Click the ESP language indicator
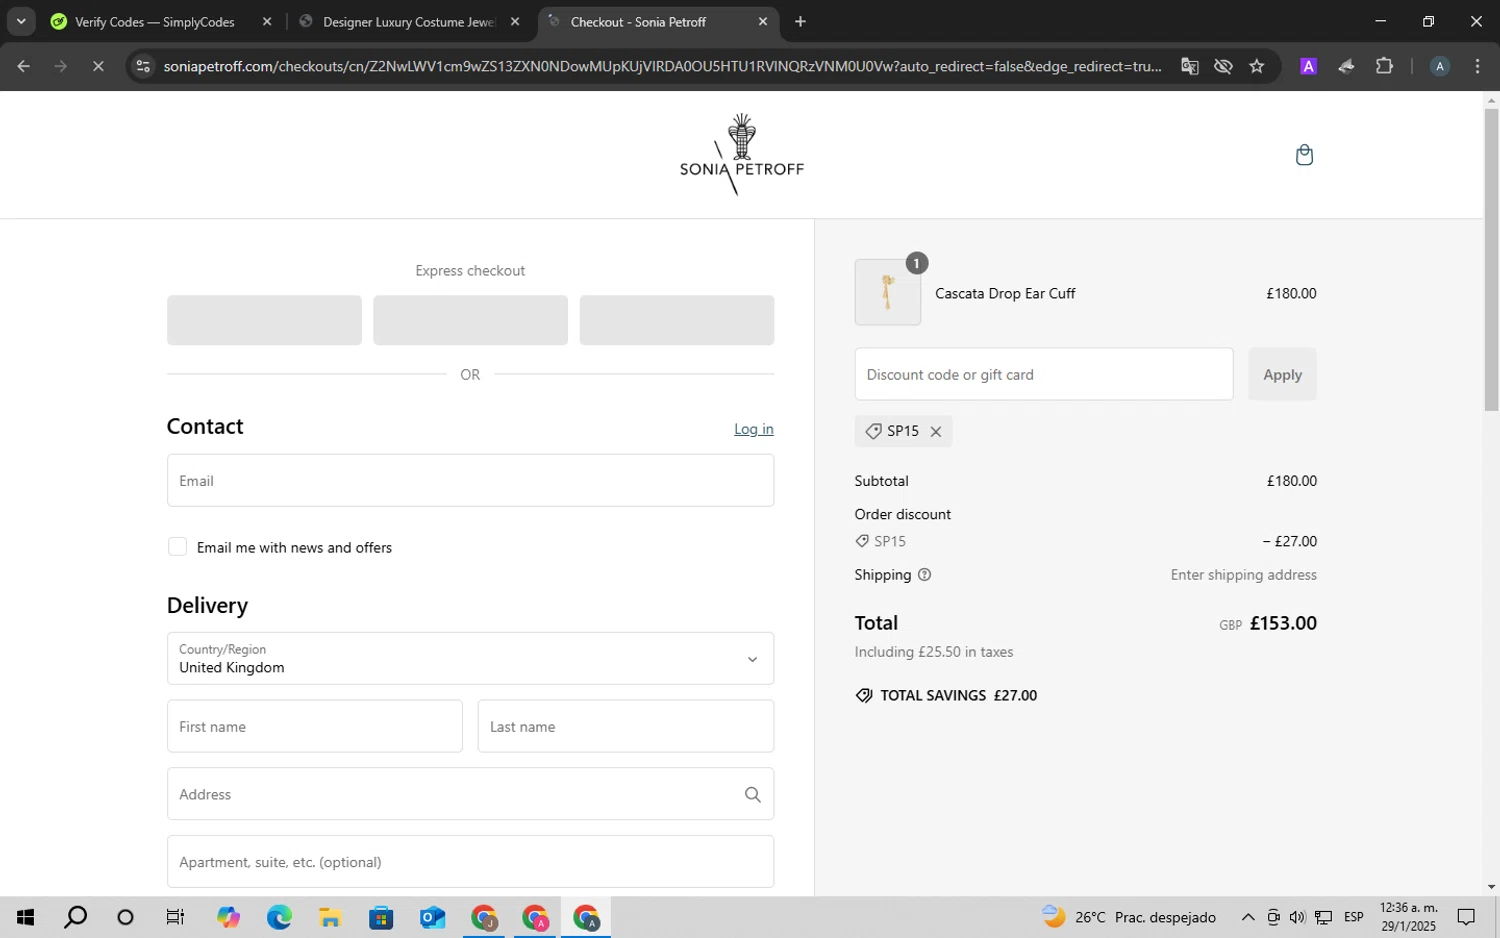Image resolution: width=1500 pixels, height=938 pixels. [1354, 917]
